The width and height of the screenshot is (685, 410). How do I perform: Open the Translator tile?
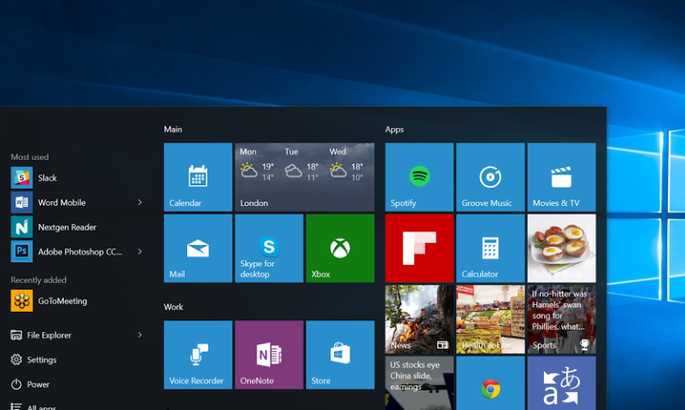(562, 383)
